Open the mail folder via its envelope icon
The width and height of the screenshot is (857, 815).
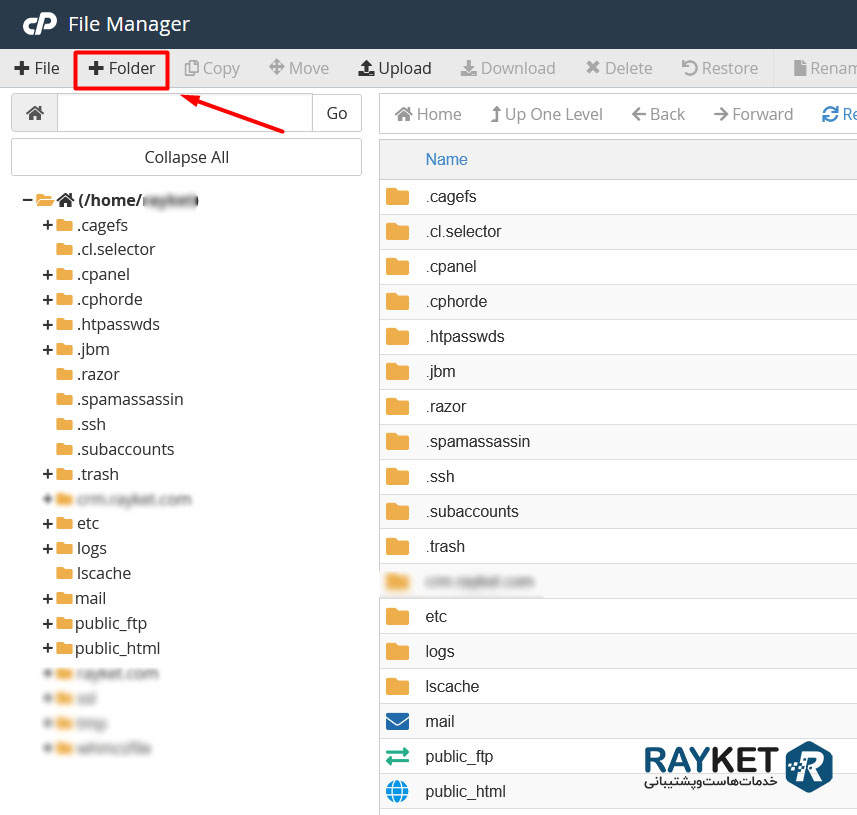(397, 721)
